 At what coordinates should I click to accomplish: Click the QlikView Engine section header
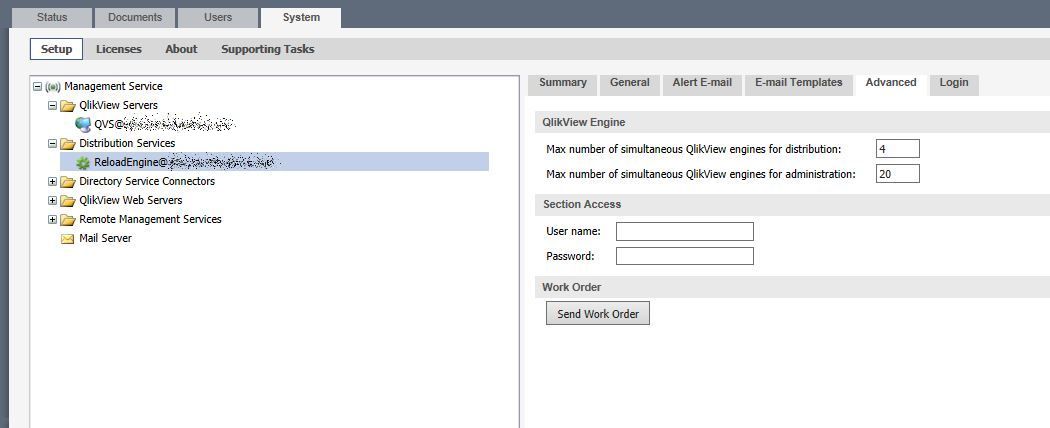pos(792,123)
